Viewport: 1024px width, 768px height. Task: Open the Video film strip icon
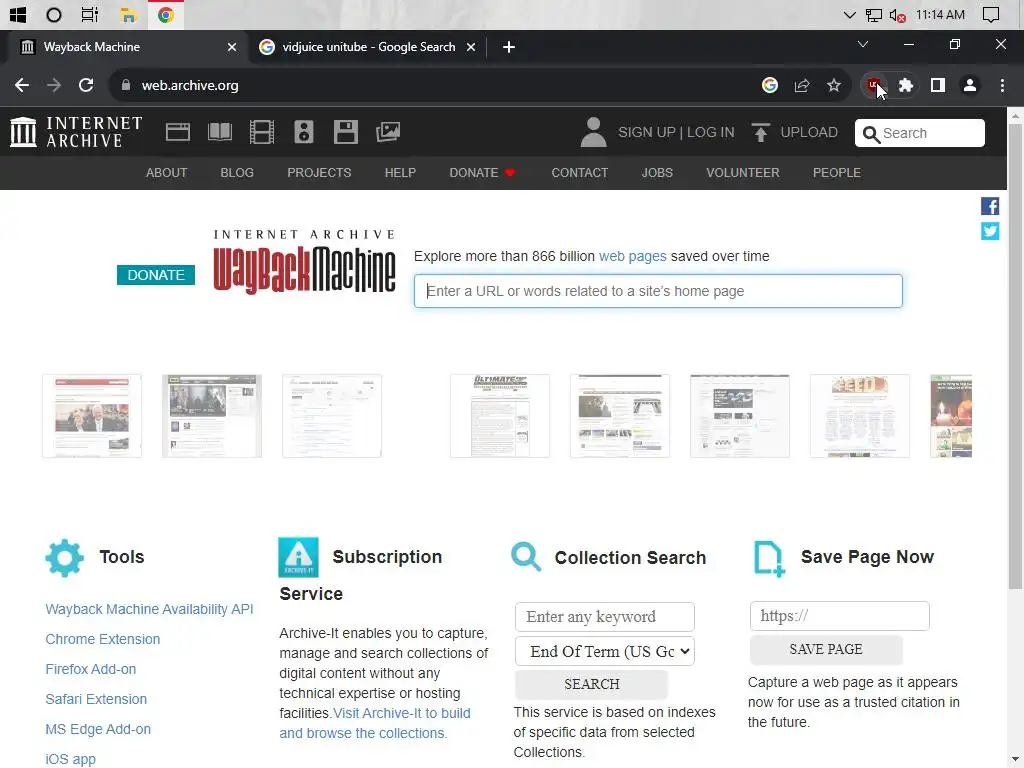click(x=262, y=132)
